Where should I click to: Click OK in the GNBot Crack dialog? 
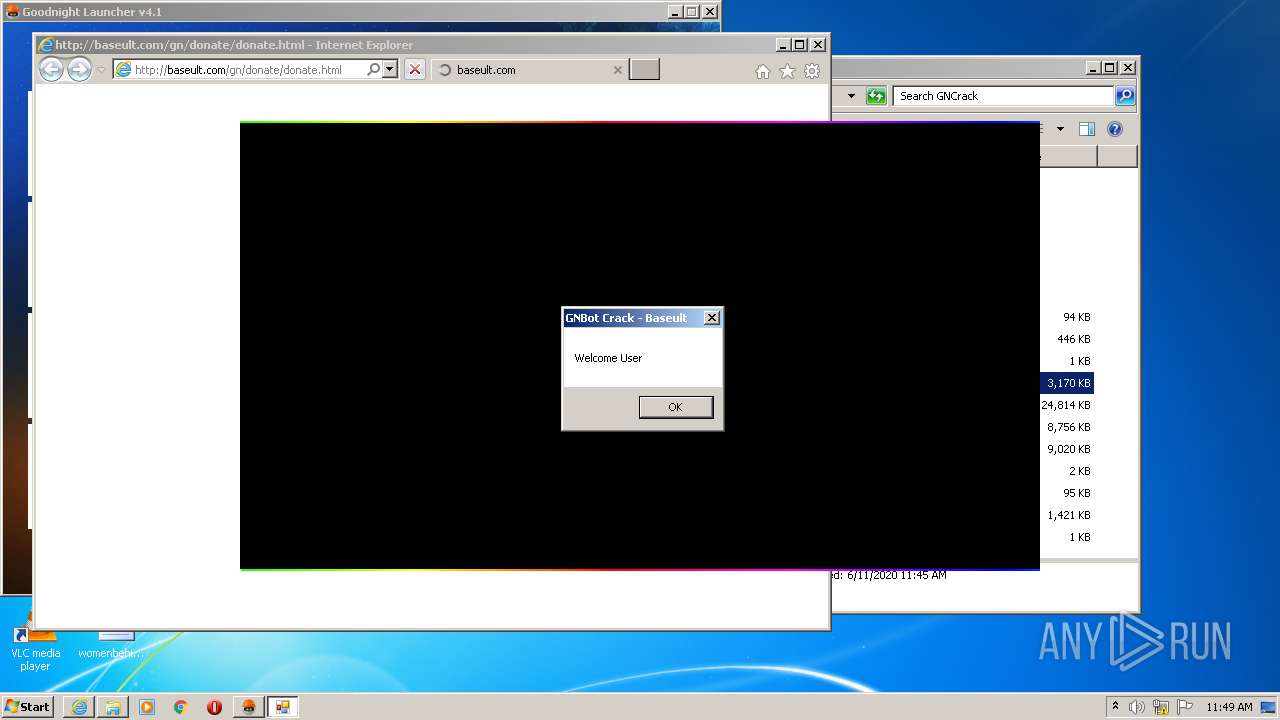click(x=676, y=407)
